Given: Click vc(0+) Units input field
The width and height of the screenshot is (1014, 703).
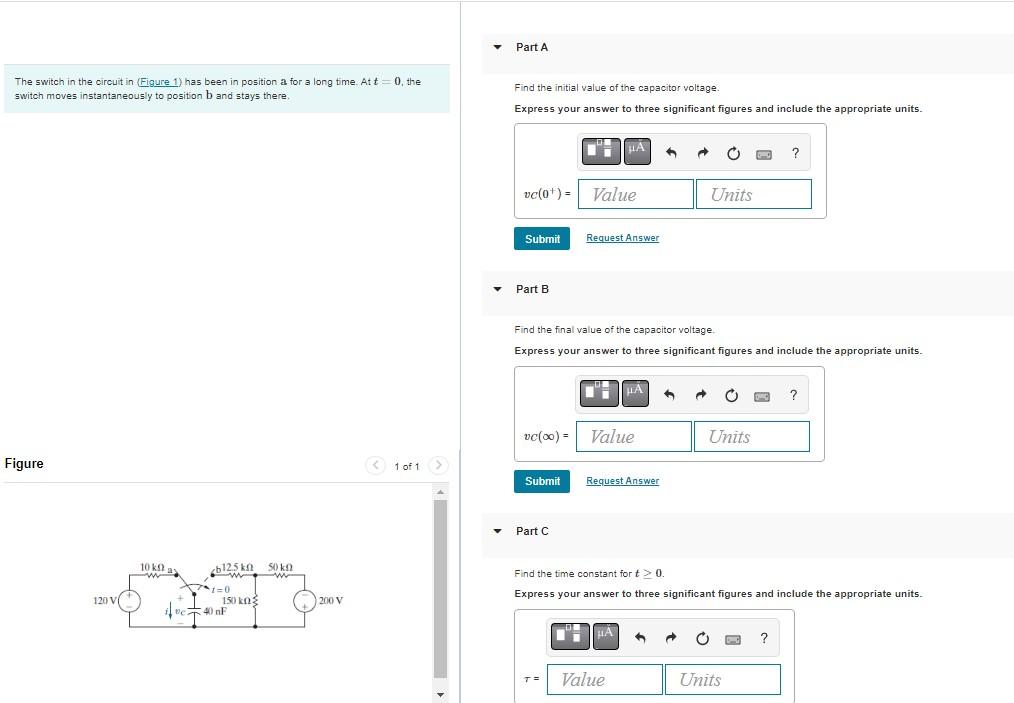Looking at the screenshot, I should 754,194.
